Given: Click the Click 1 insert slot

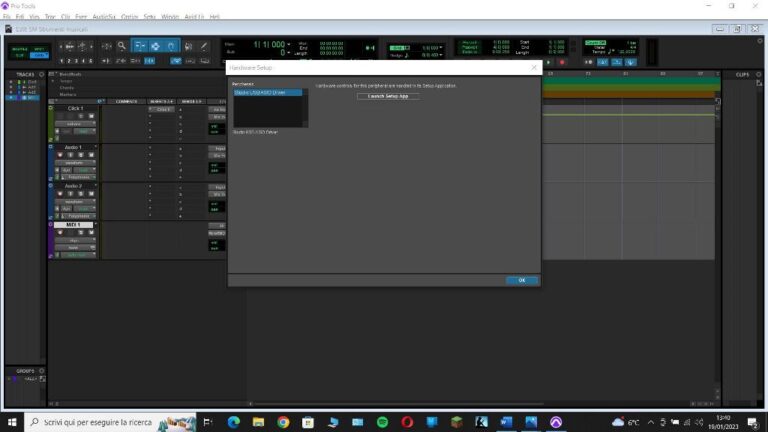Looking at the screenshot, I should point(161,109).
